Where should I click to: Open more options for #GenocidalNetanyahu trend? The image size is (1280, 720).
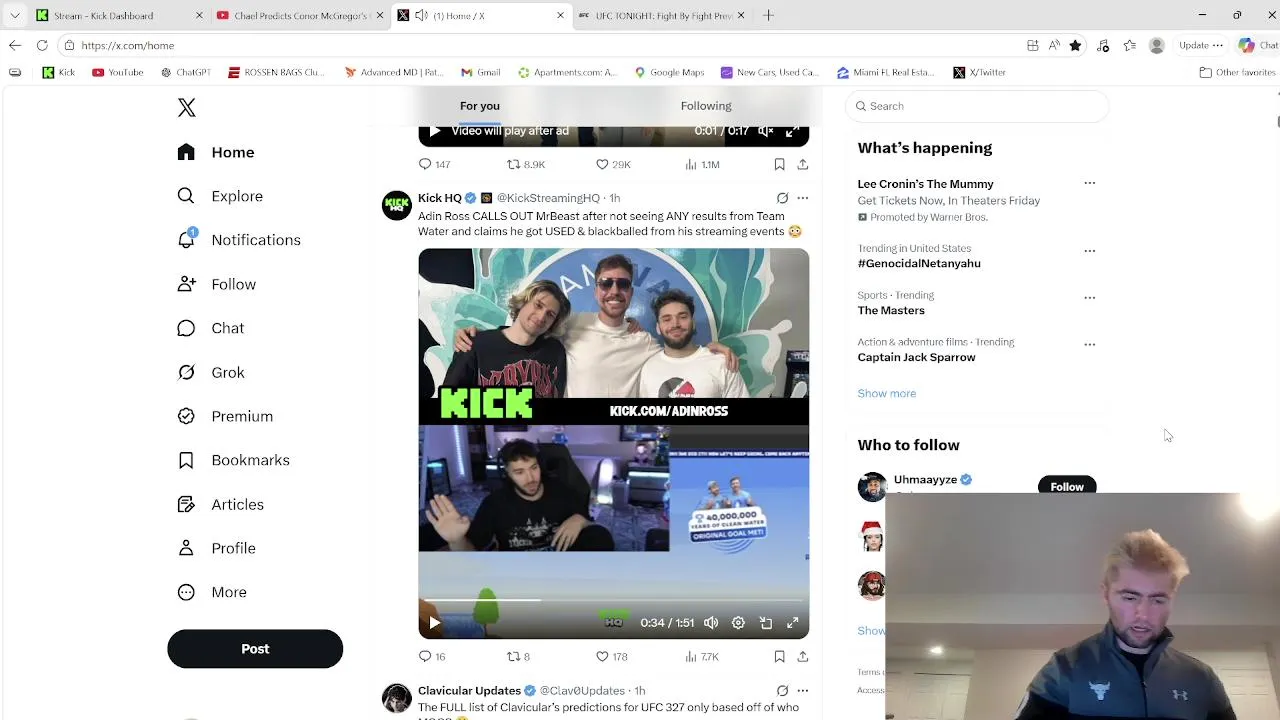(1090, 250)
